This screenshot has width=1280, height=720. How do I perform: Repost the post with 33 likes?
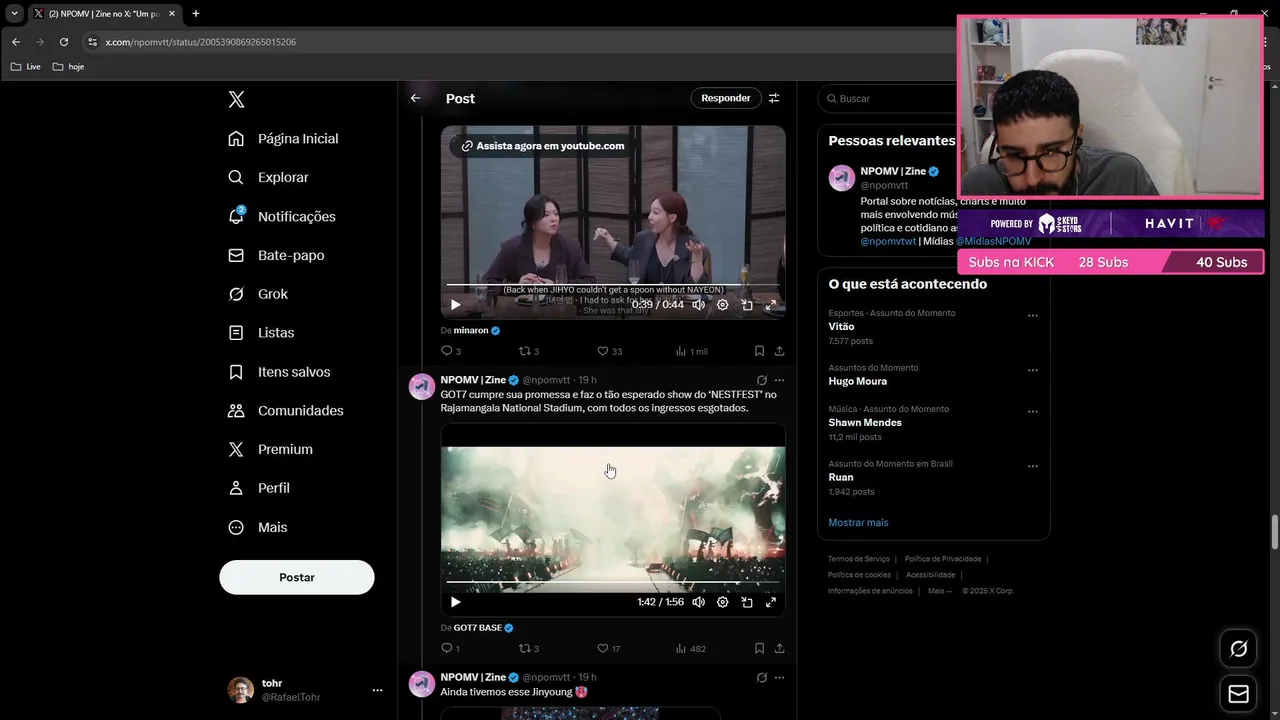(529, 351)
